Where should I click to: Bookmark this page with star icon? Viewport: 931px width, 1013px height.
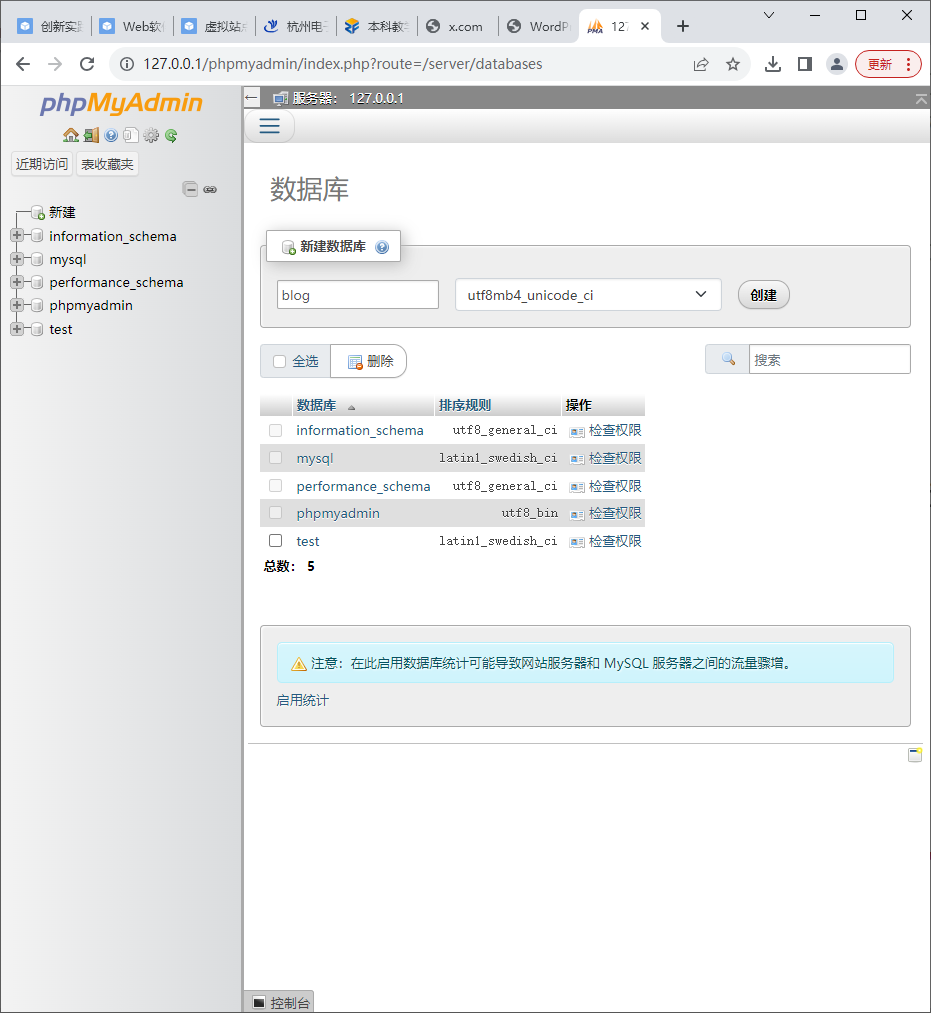tap(733, 64)
